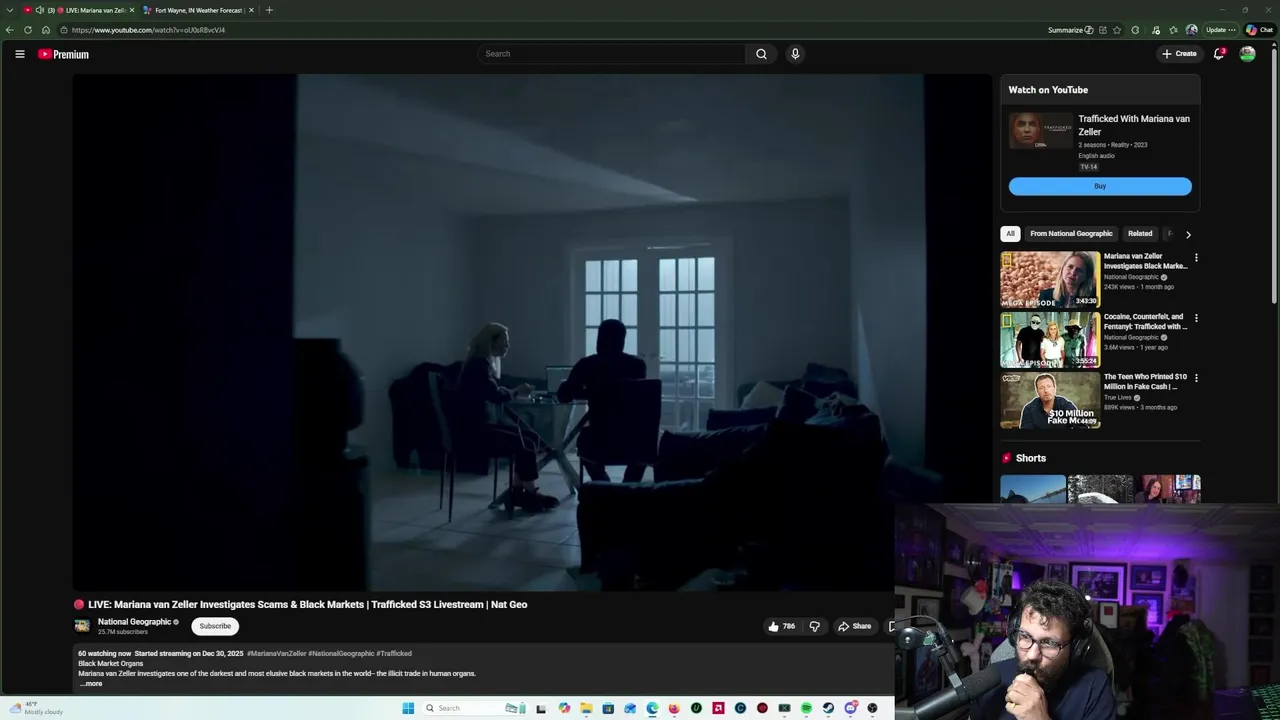The width and height of the screenshot is (1280, 720).
Task: Open #NationalGeographic hashtag link
Action: click(341, 653)
